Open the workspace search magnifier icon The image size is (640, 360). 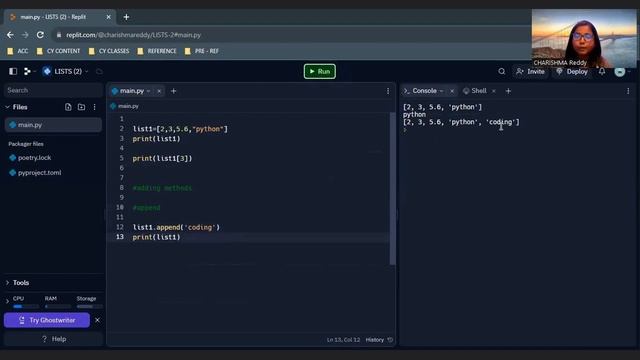502,71
